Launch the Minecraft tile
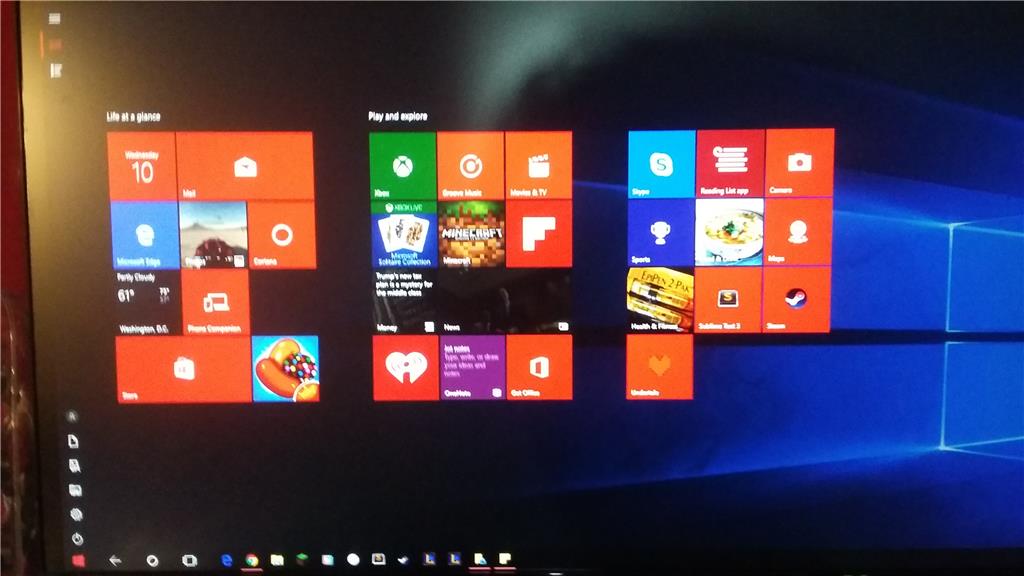The width and height of the screenshot is (1024, 576). point(472,234)
